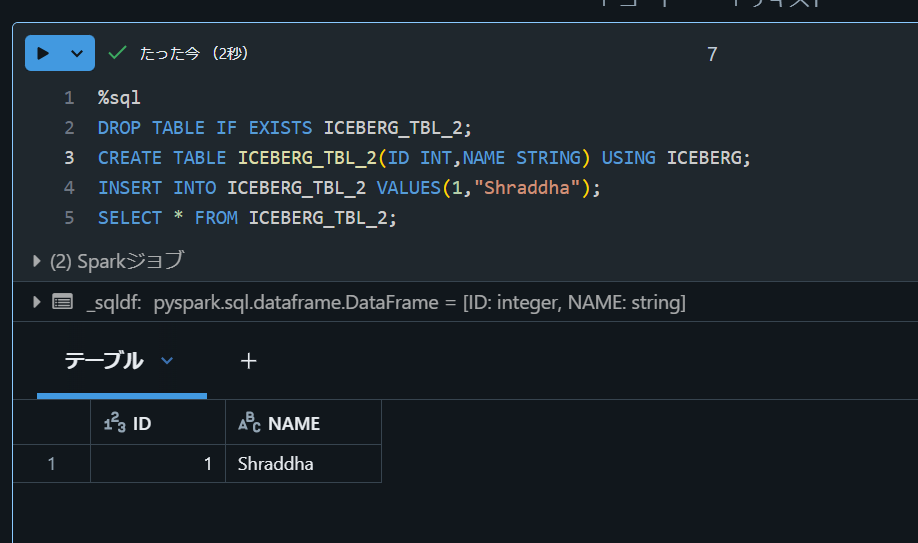Select the ID value cell in first row

[x=158, y=464]
